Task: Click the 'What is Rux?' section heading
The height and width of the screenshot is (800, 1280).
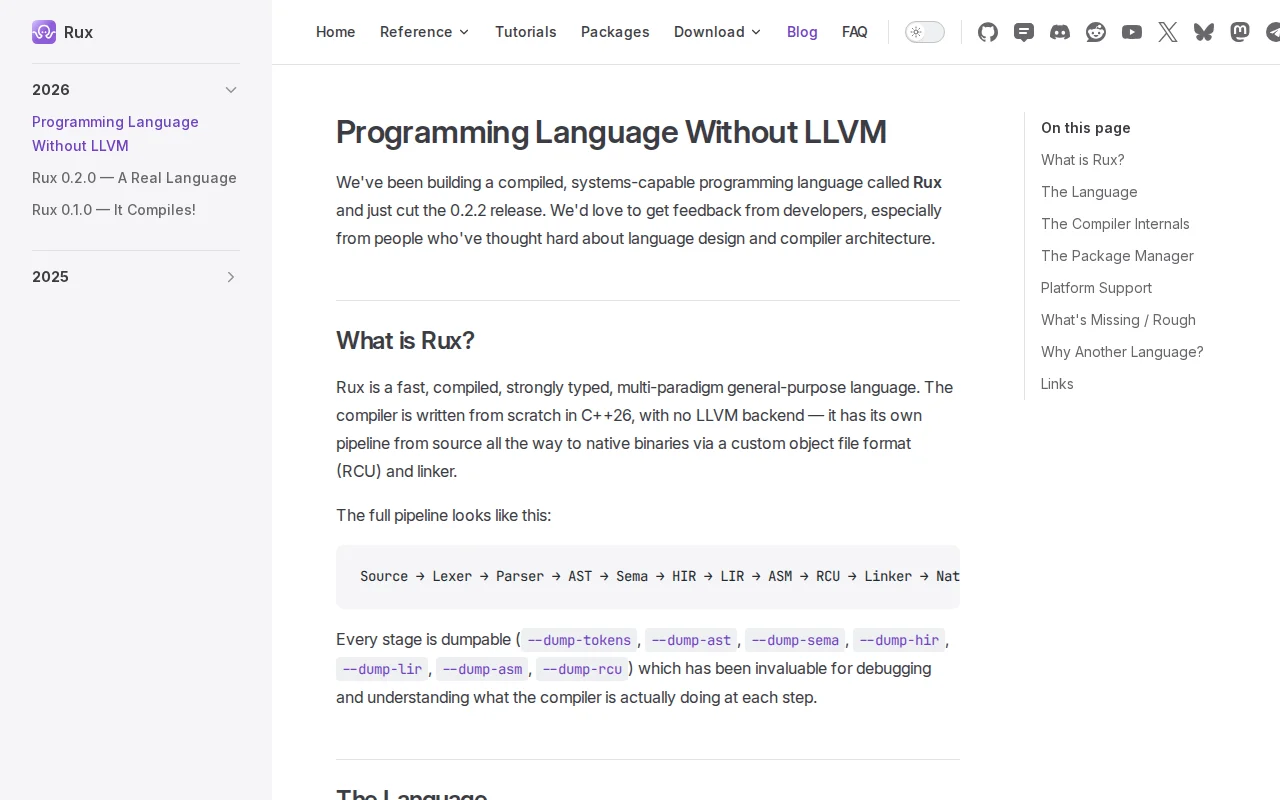Action: pos(405,341)
